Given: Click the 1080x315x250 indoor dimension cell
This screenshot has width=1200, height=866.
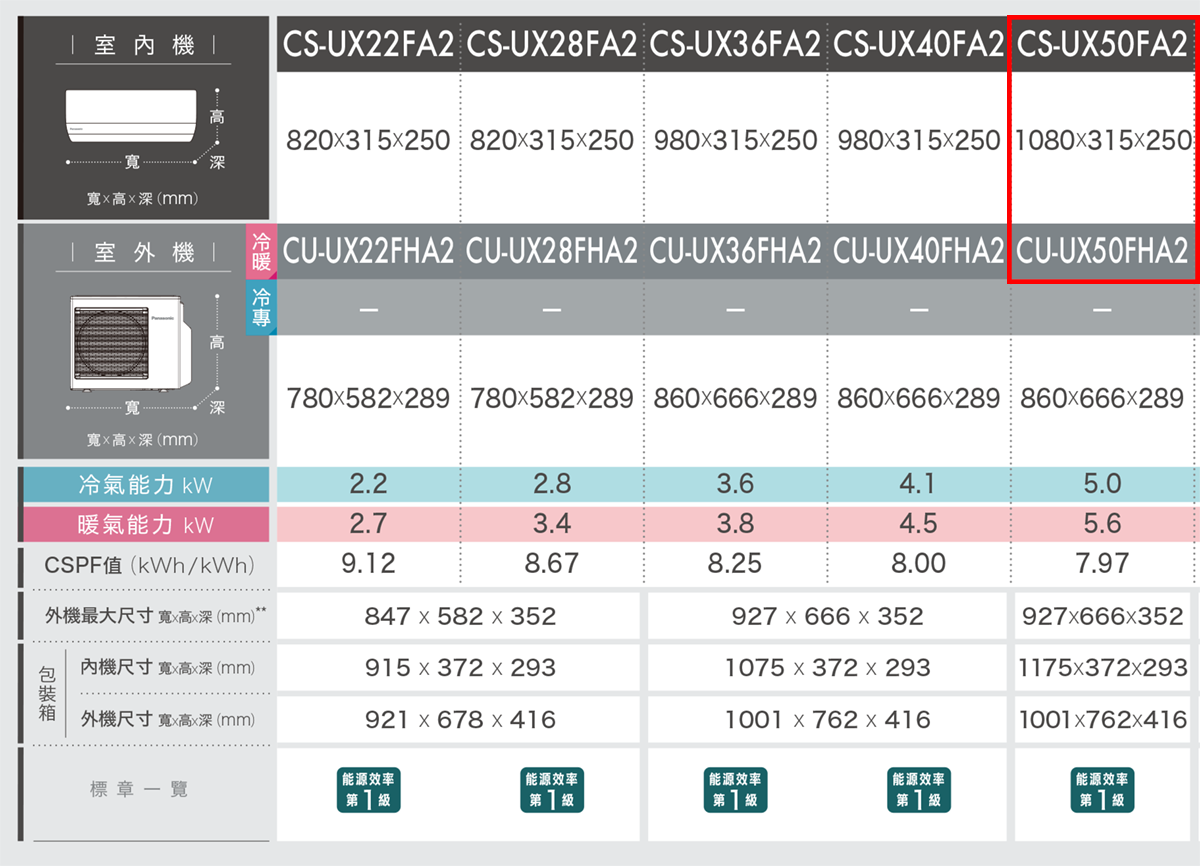Looking at the screenshot, I should click(1102, 140).
